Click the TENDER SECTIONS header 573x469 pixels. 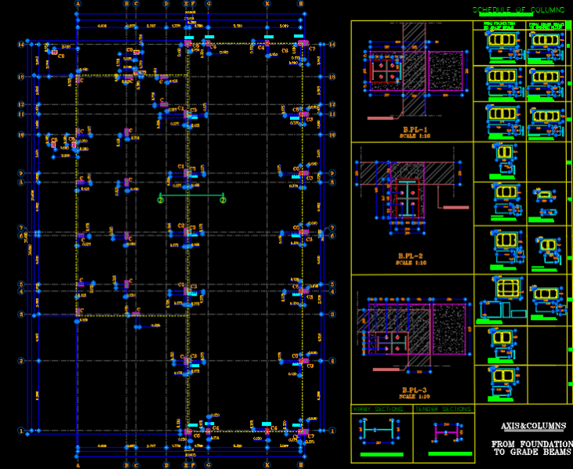(x=443, y=409)
